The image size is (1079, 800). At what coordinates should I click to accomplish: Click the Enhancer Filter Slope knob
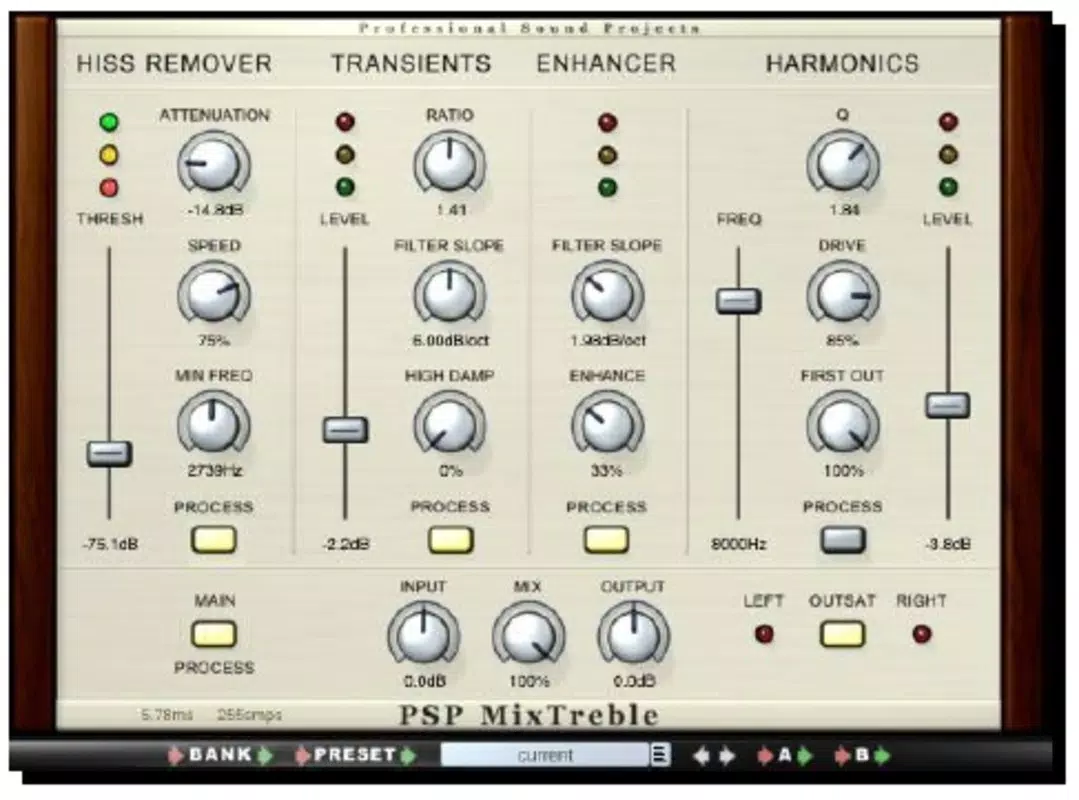click(607, 294)
